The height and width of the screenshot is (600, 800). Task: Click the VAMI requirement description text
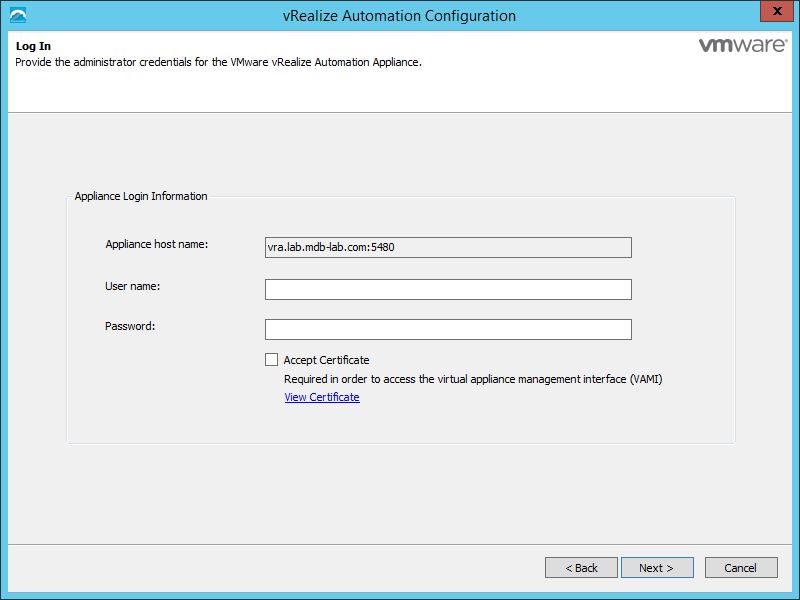pyautogui.click(x=473, y=379)
